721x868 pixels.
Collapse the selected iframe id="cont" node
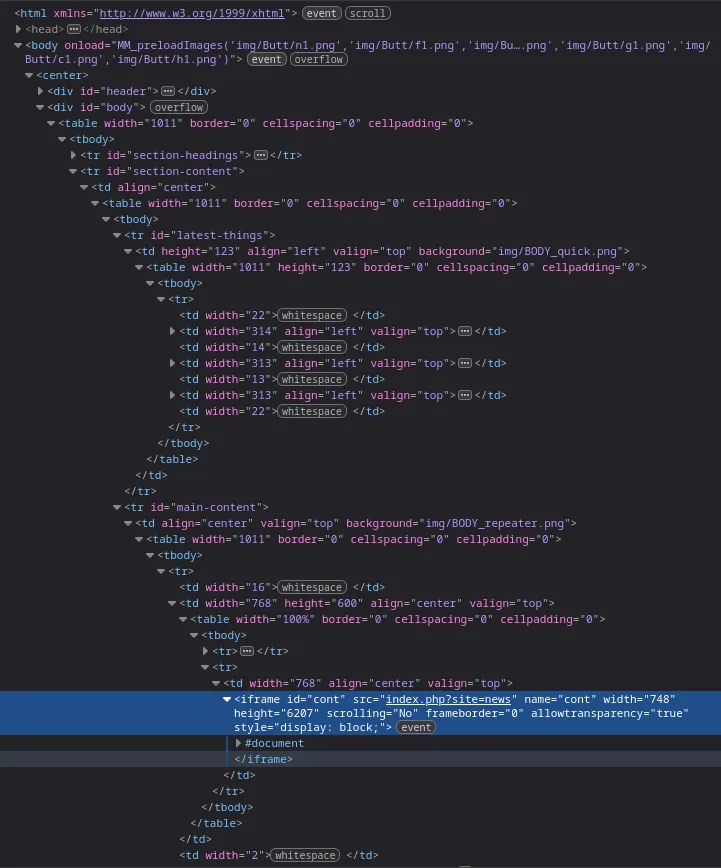(x=227, y=699)
